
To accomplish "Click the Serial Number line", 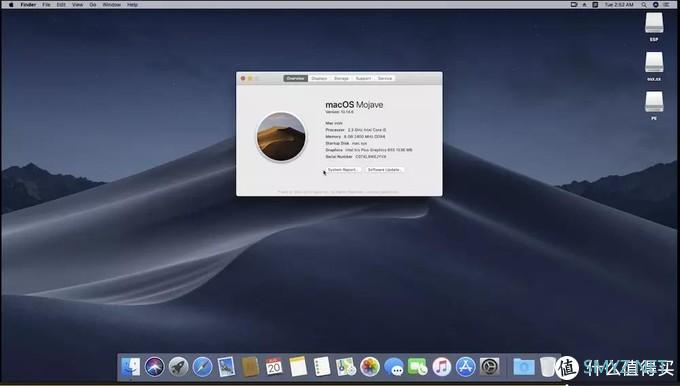I will point(356,156).
